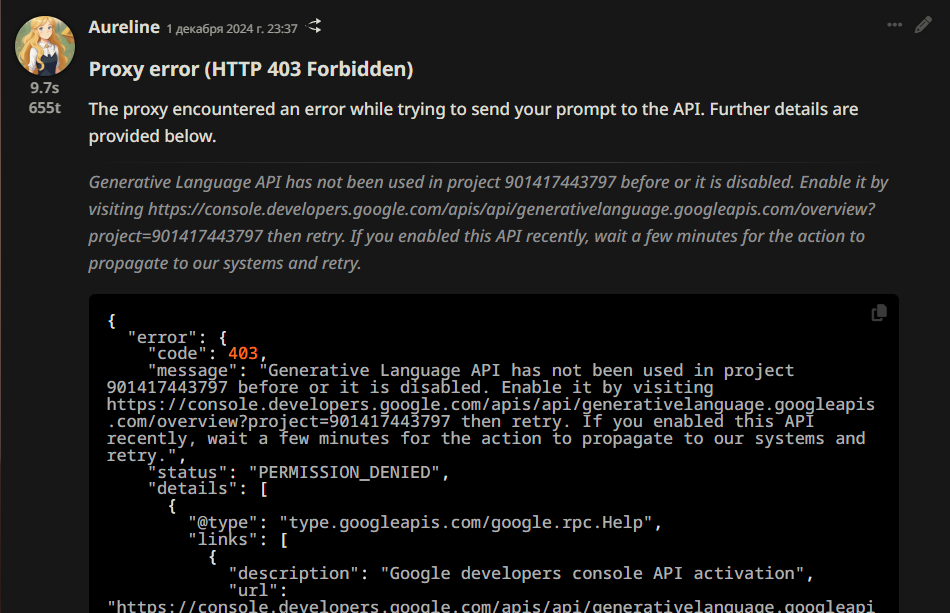Click the type.googleapis.com/google.rpc.Help value
This screenshot has width=950, height=613.
(x=465, y=522)
